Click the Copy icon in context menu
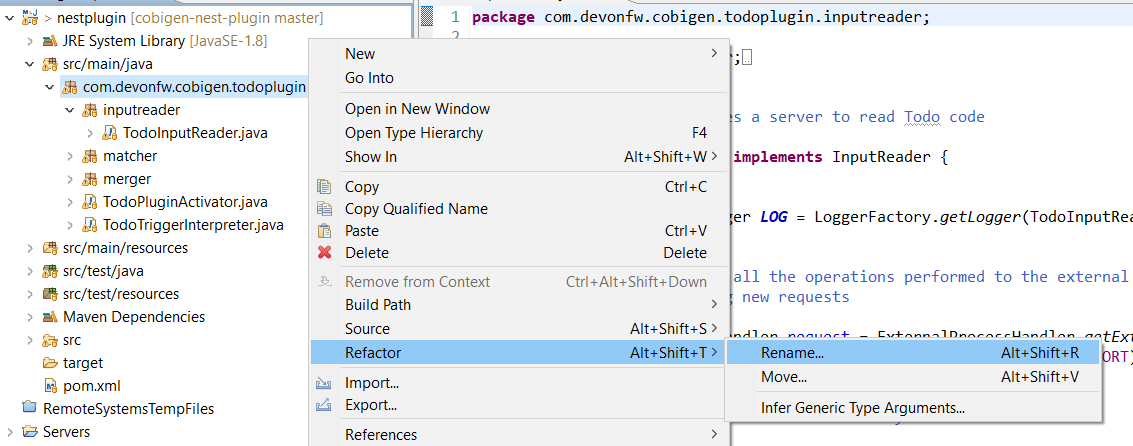 pos(324,187)
